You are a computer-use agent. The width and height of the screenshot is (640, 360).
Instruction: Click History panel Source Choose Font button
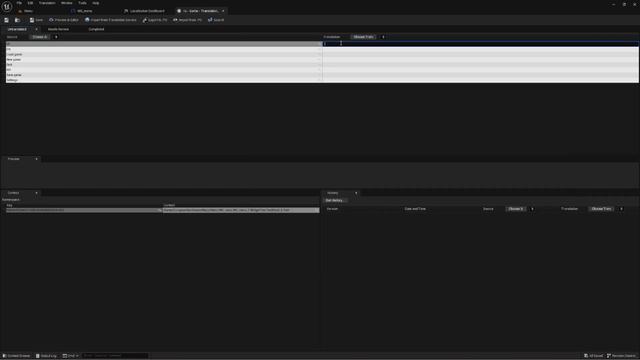[516, 209]
